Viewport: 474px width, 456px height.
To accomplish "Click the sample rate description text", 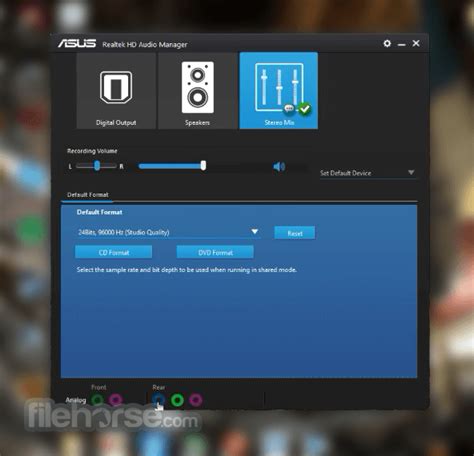I will click(x=187, y=270).
